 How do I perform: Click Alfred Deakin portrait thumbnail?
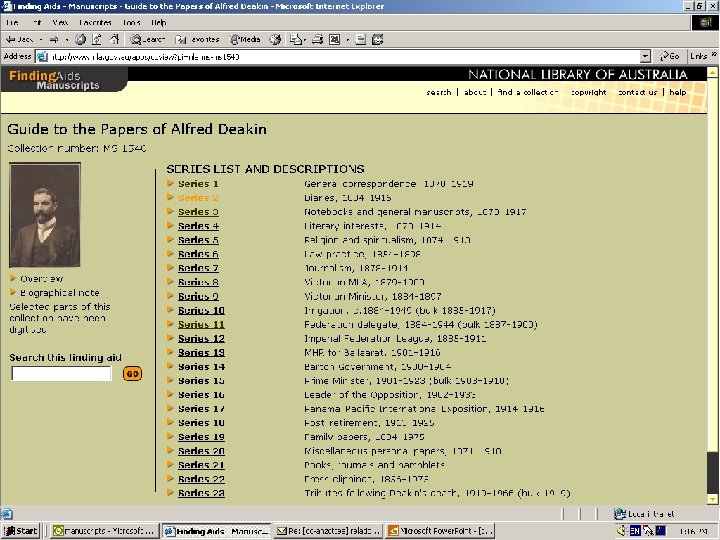click(x=45, y=214)
